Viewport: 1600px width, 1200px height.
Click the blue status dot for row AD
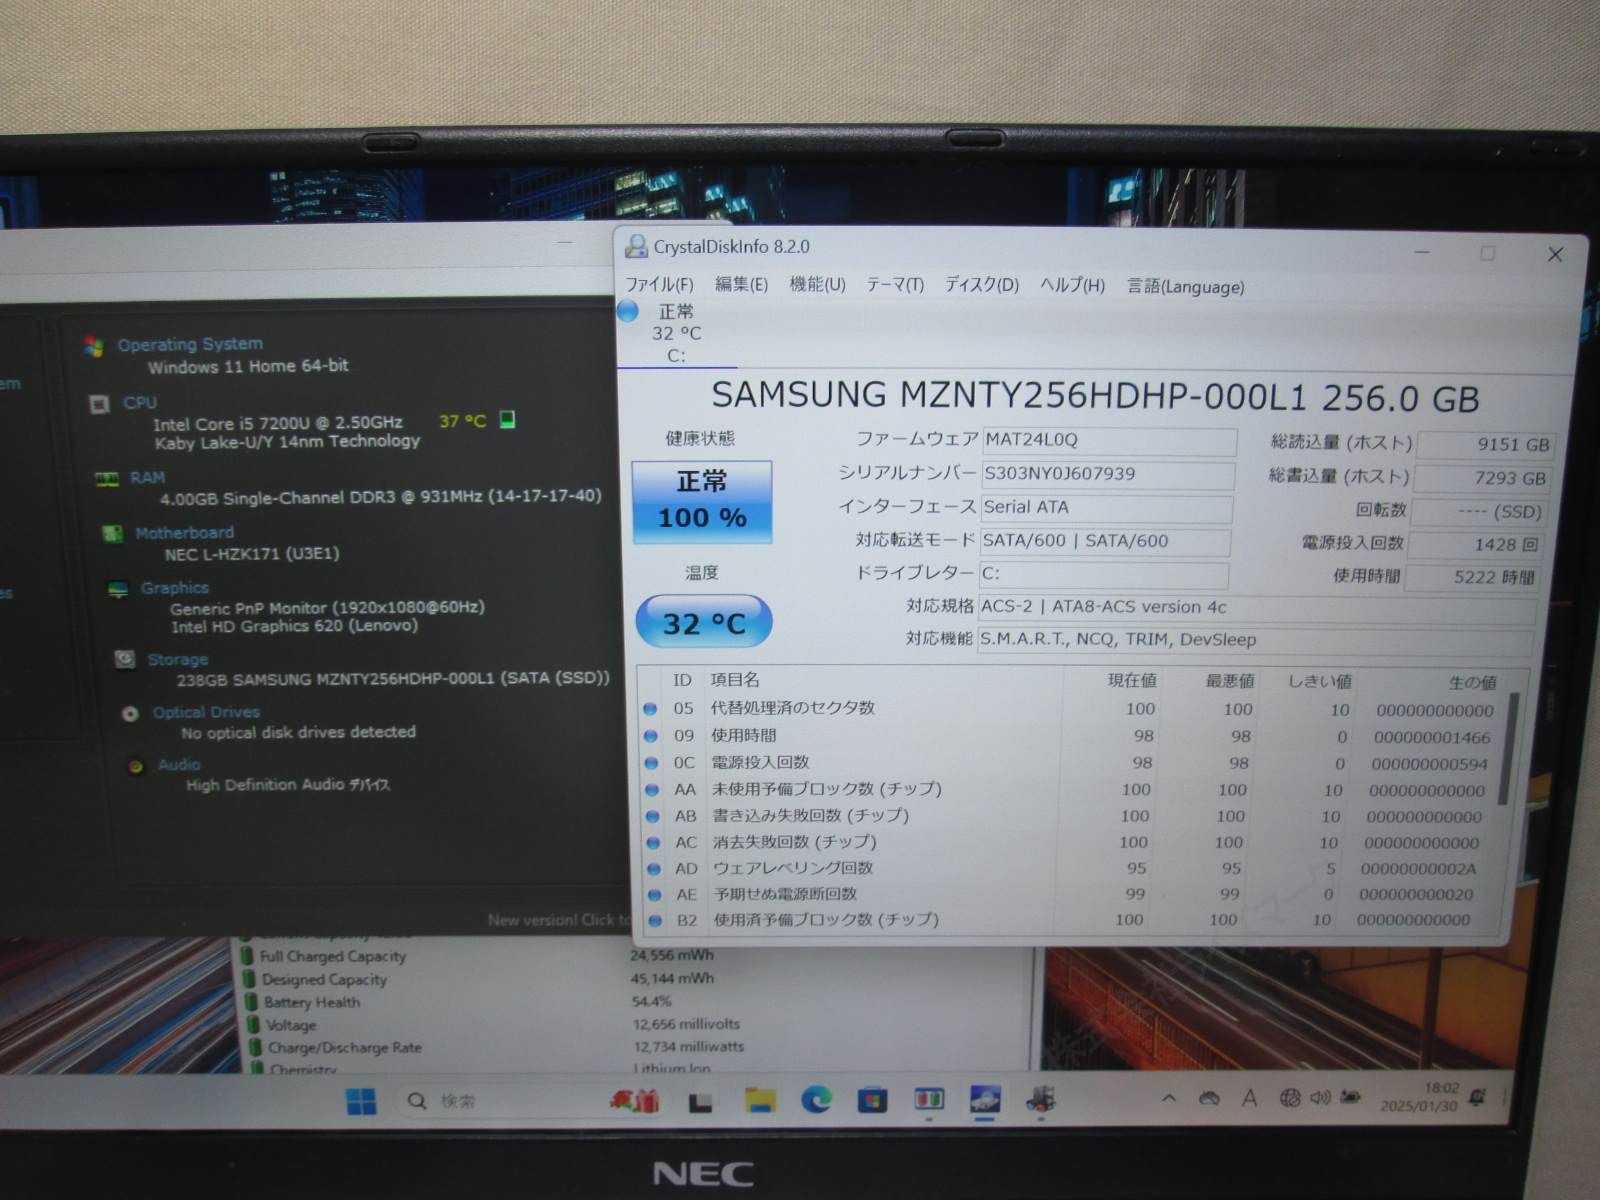click(654, 869)
